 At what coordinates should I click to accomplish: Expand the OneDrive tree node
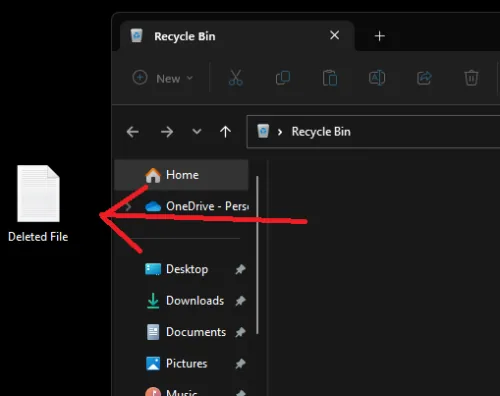point(128,207)
